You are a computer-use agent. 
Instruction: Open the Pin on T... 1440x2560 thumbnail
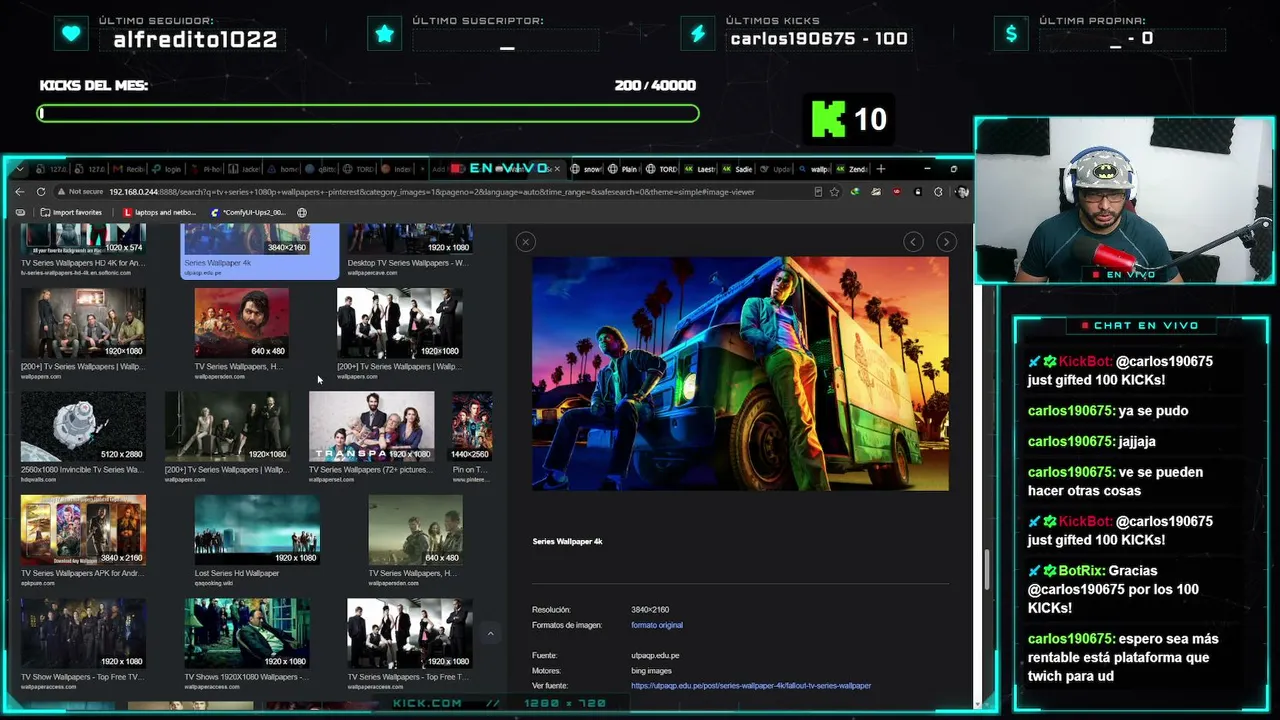472,427
